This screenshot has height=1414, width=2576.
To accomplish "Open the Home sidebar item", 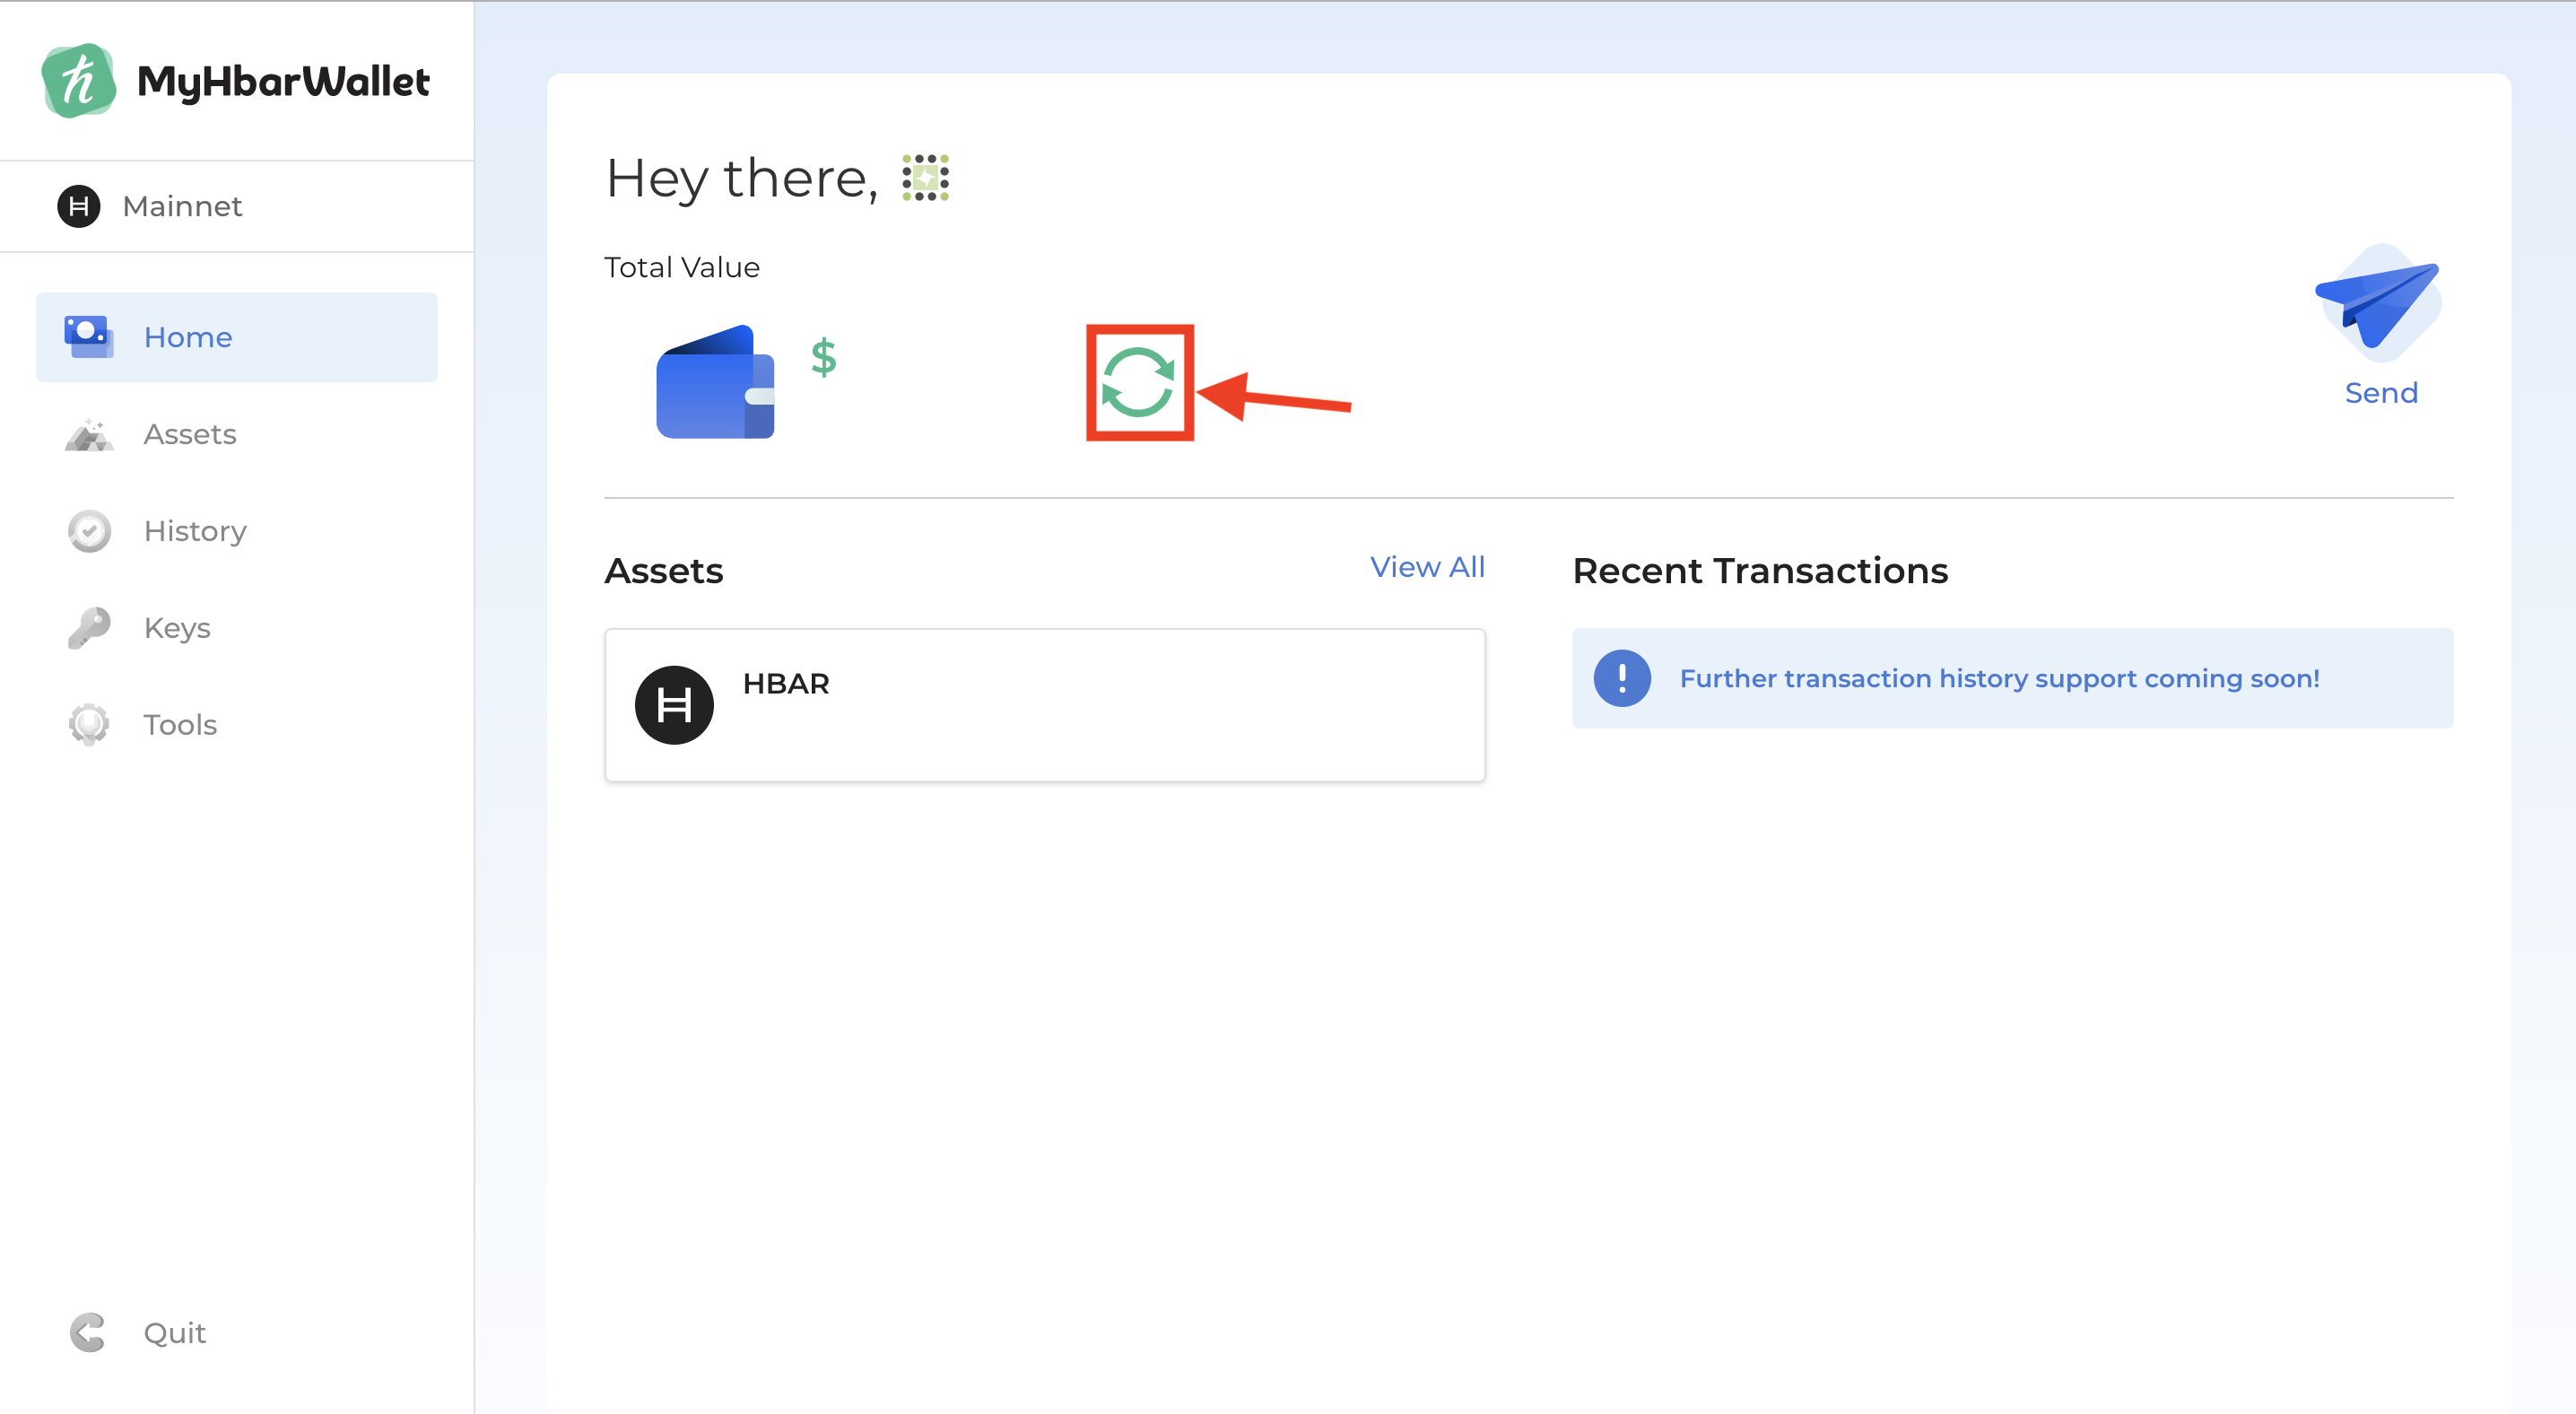I will click(187, 337).
